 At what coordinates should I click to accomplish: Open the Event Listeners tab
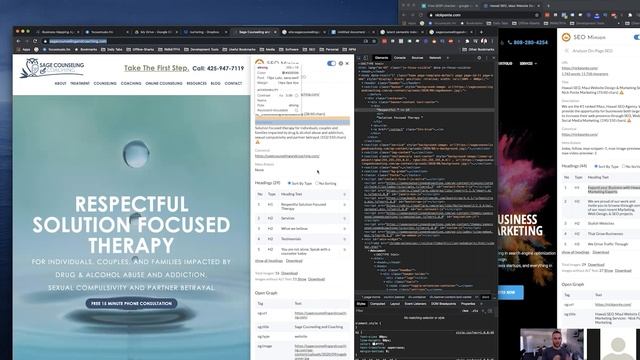click(x=415, y=304)
